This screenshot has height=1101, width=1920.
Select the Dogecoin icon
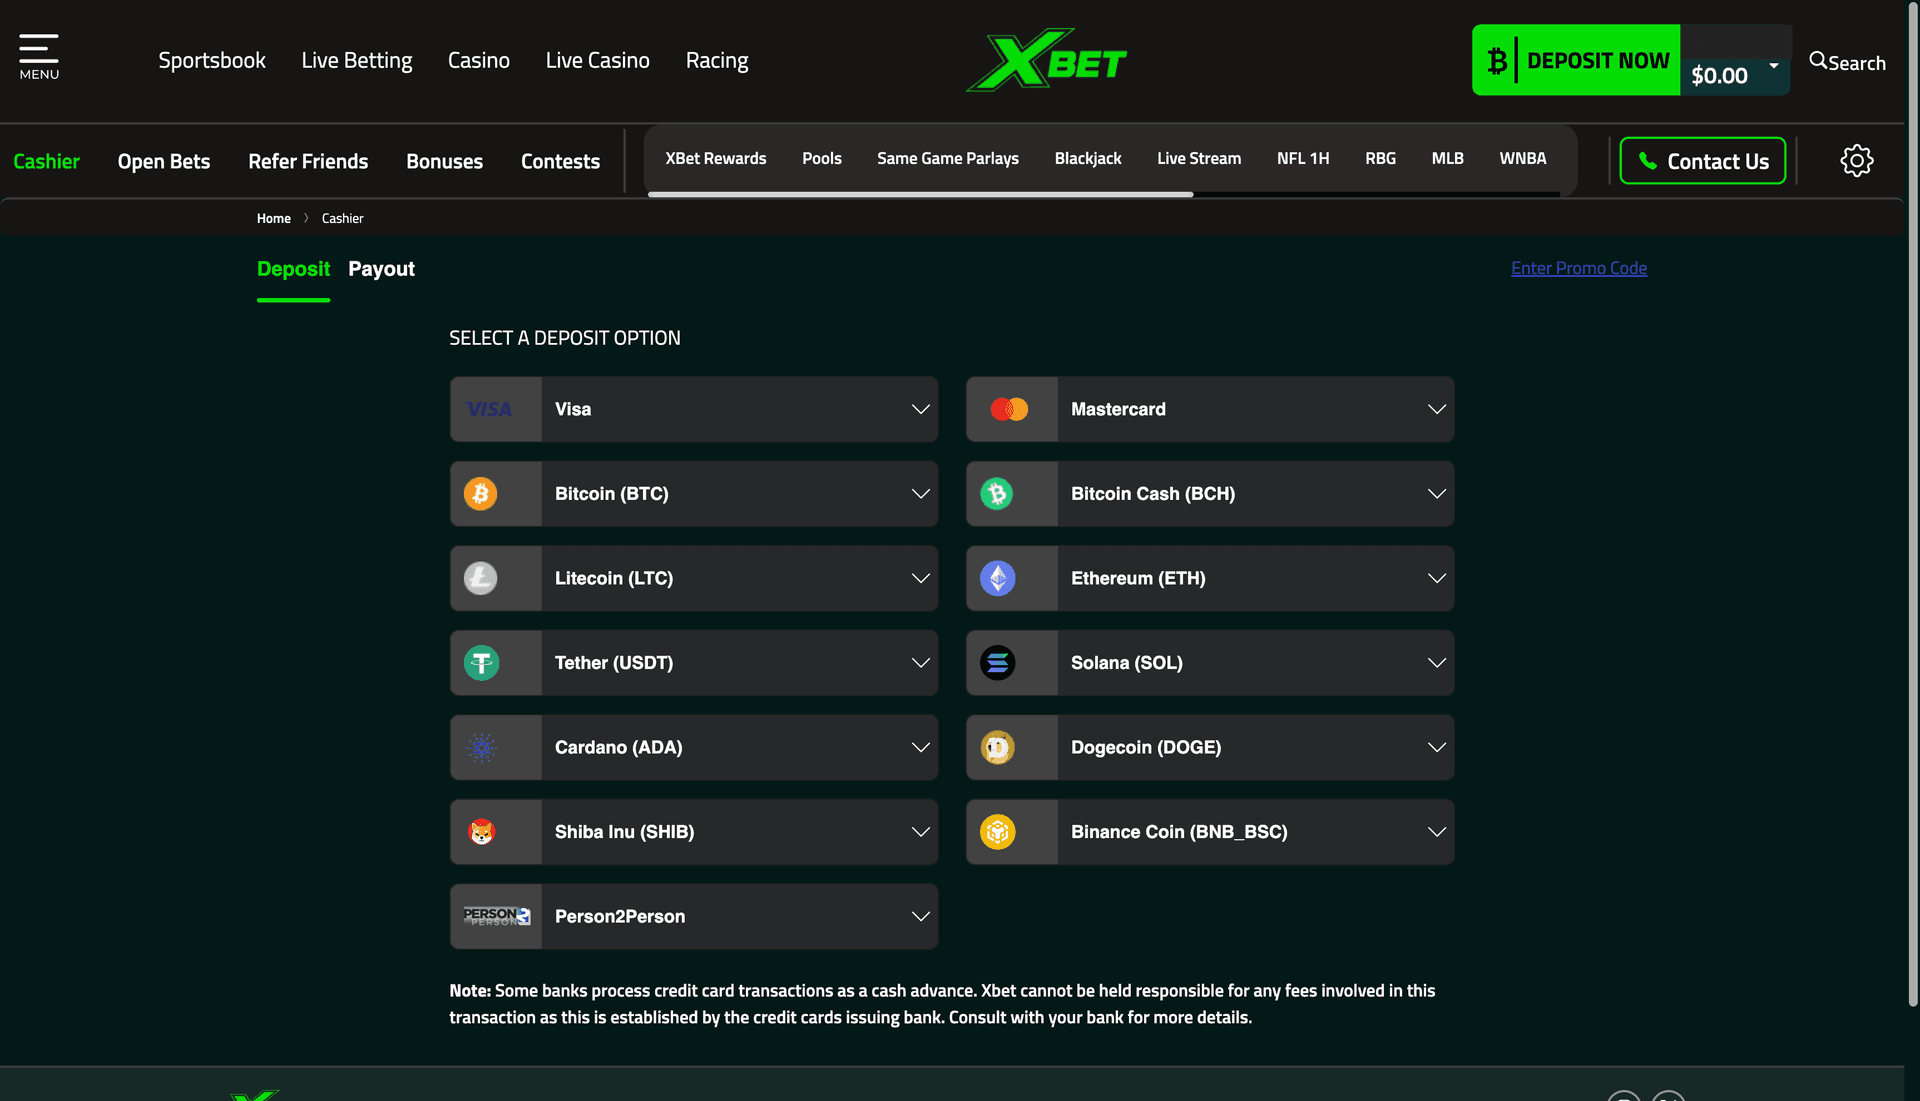(997, 747)
